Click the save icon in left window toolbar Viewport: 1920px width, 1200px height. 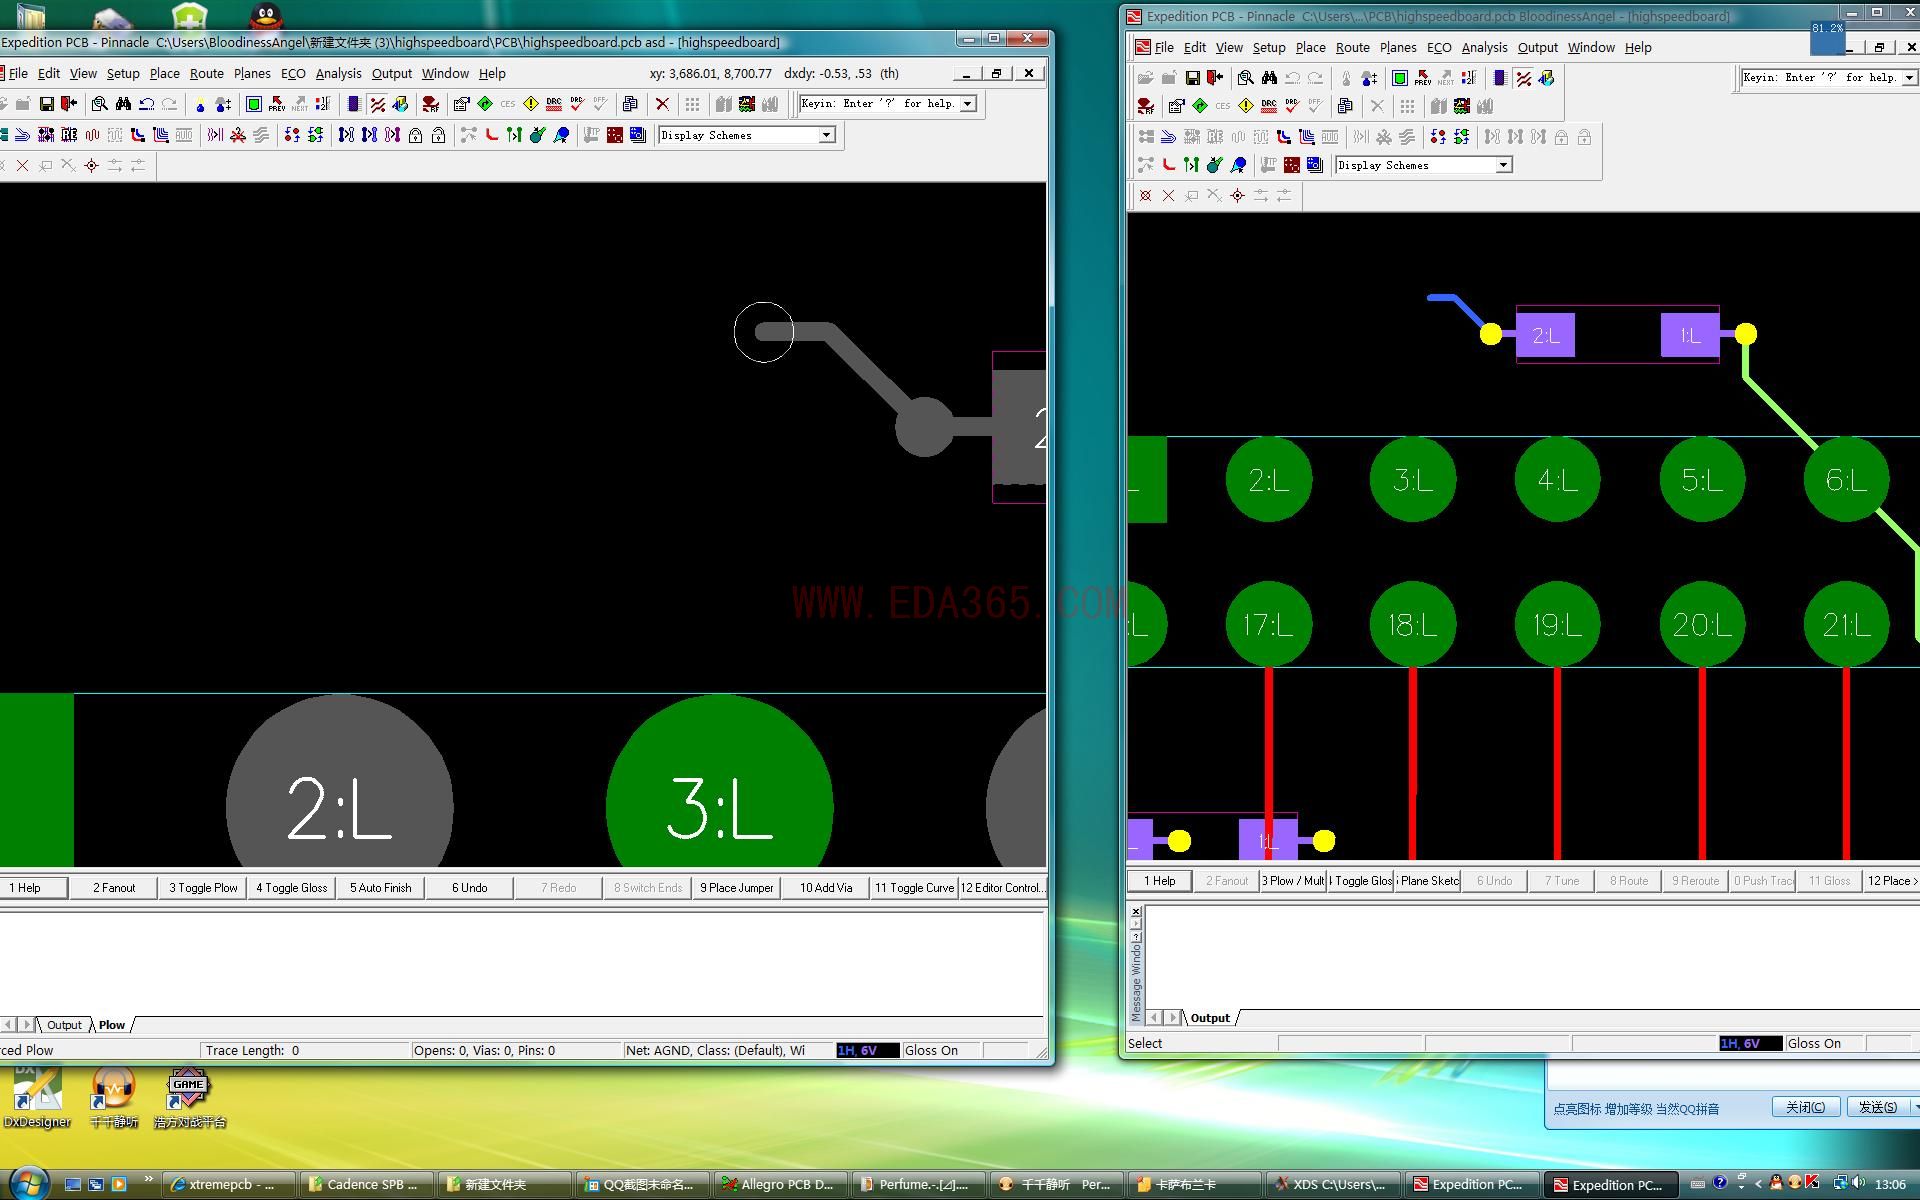(x=46, y=104)
